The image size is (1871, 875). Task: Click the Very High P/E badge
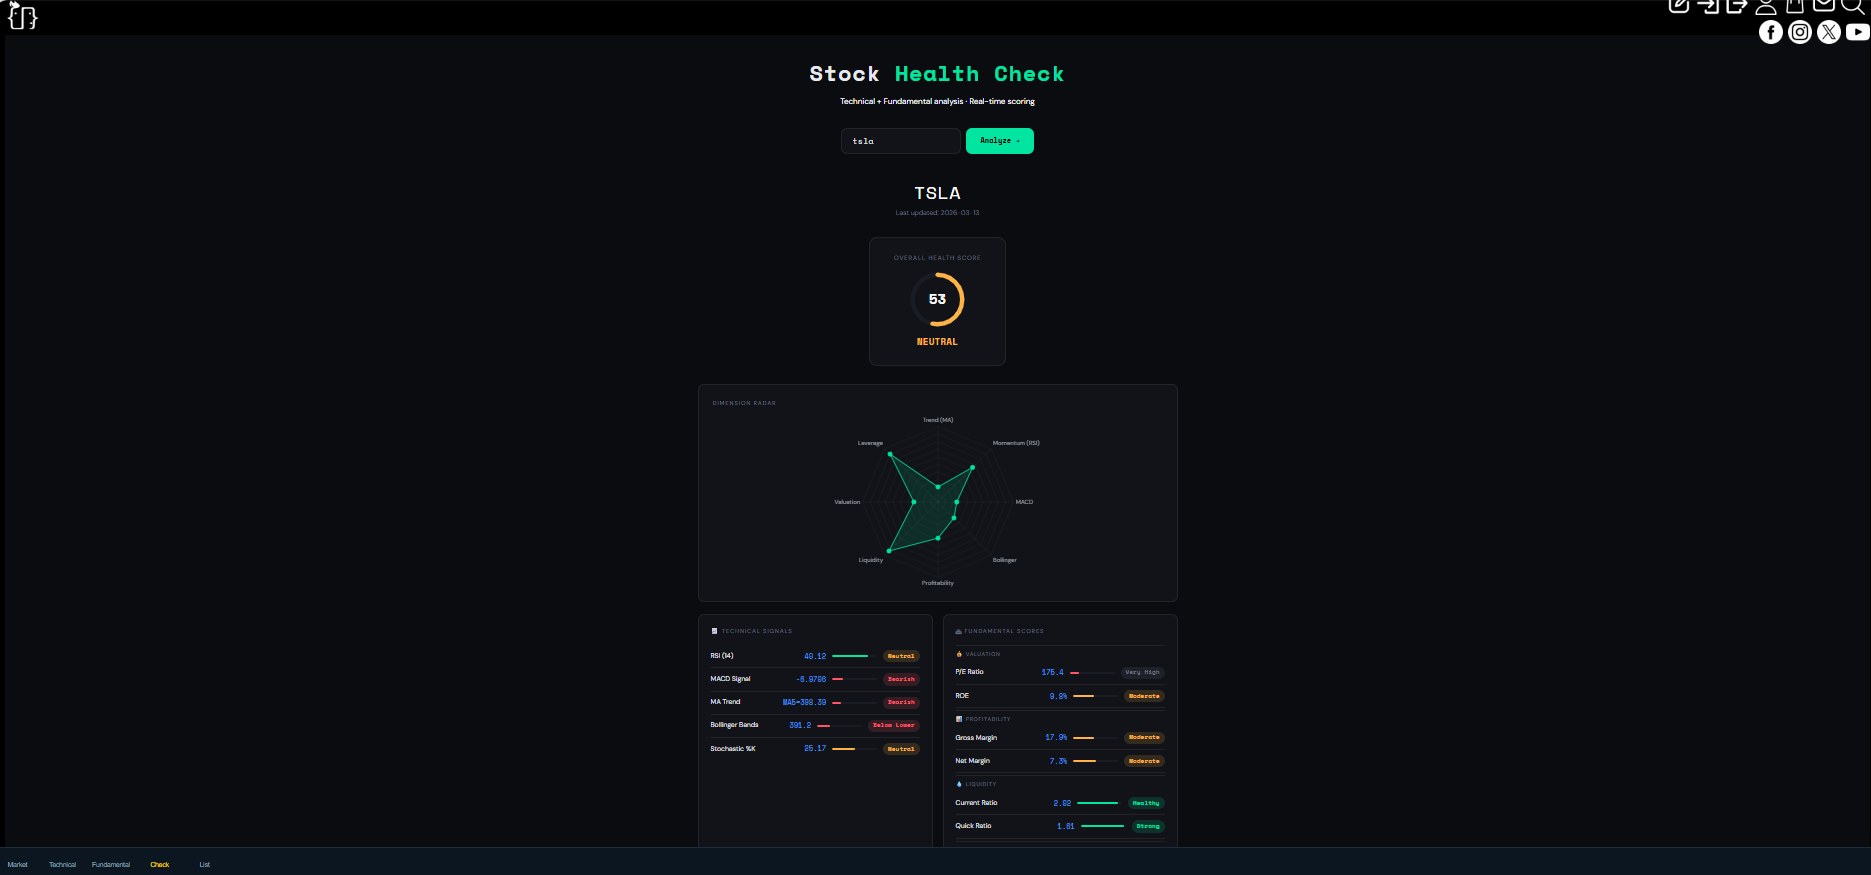[x=1142, y=672]
